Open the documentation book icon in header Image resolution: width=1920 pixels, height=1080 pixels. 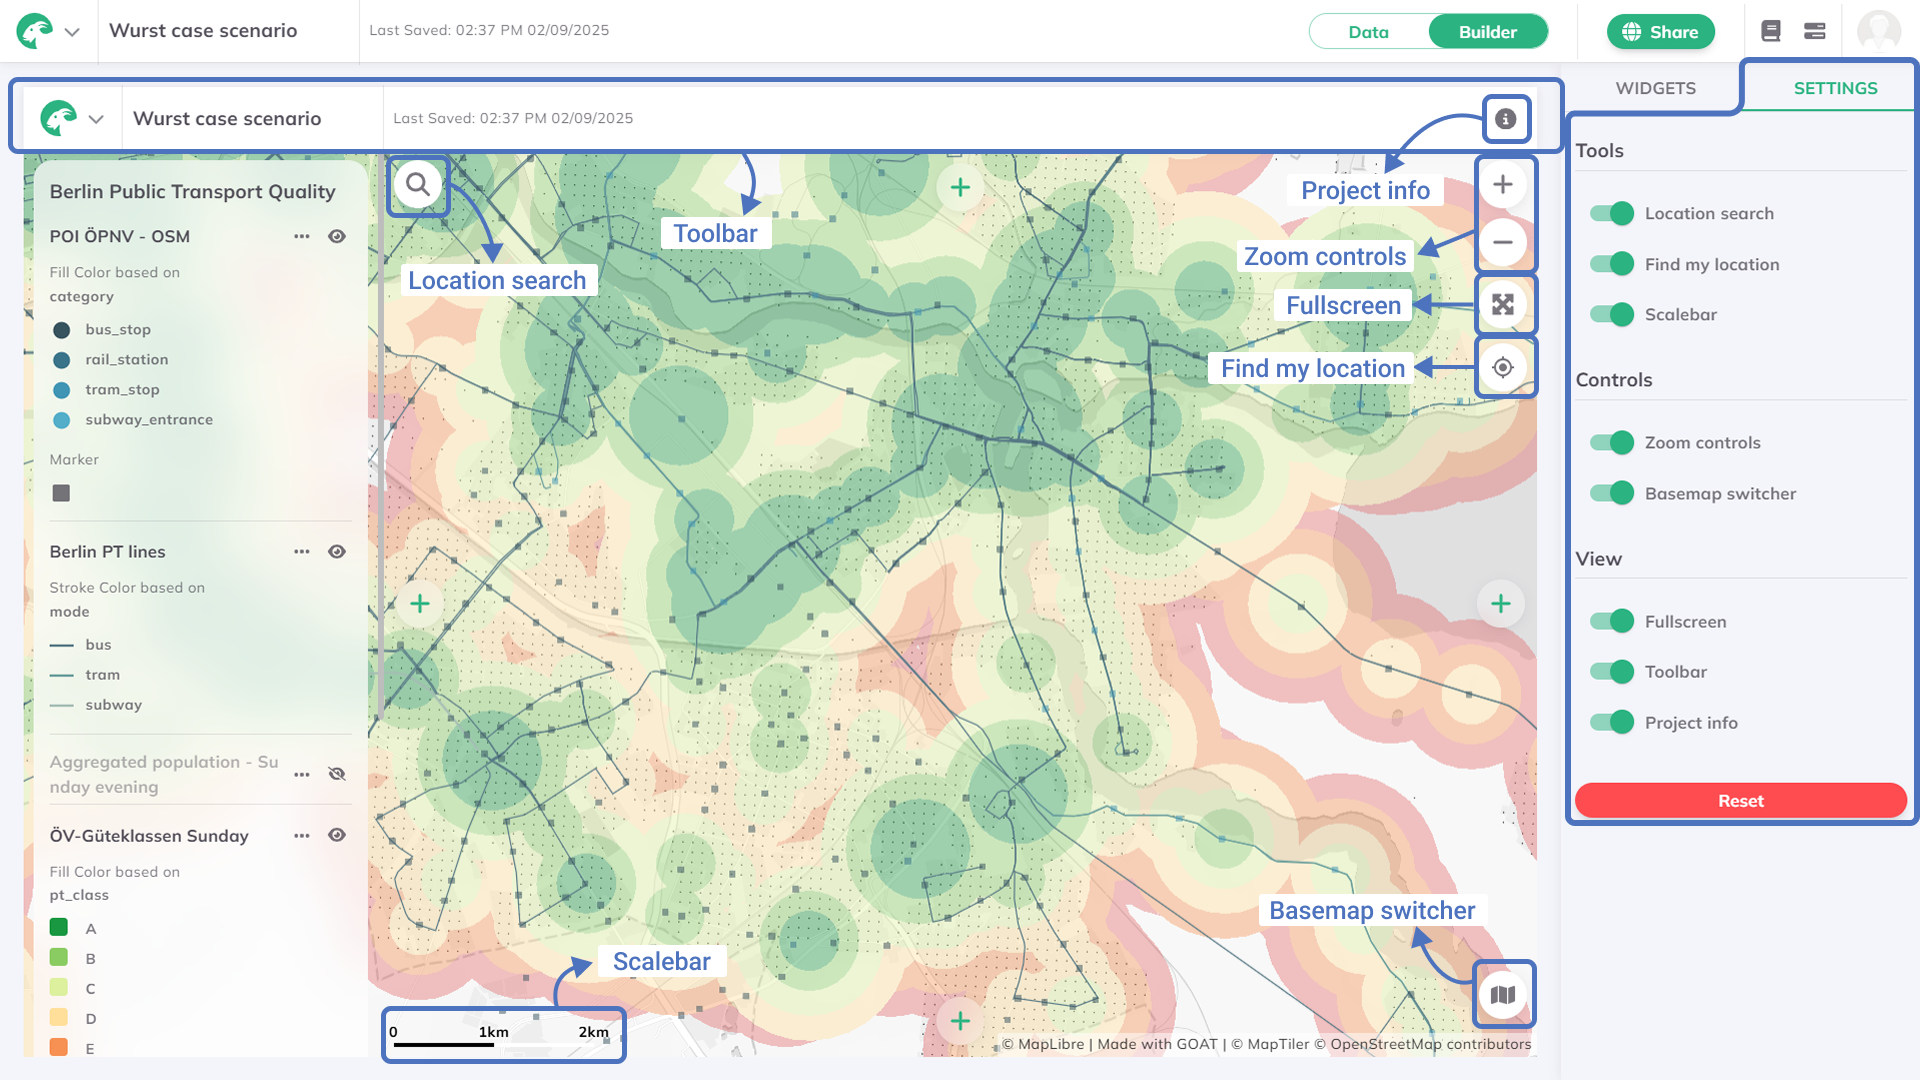1771,31
